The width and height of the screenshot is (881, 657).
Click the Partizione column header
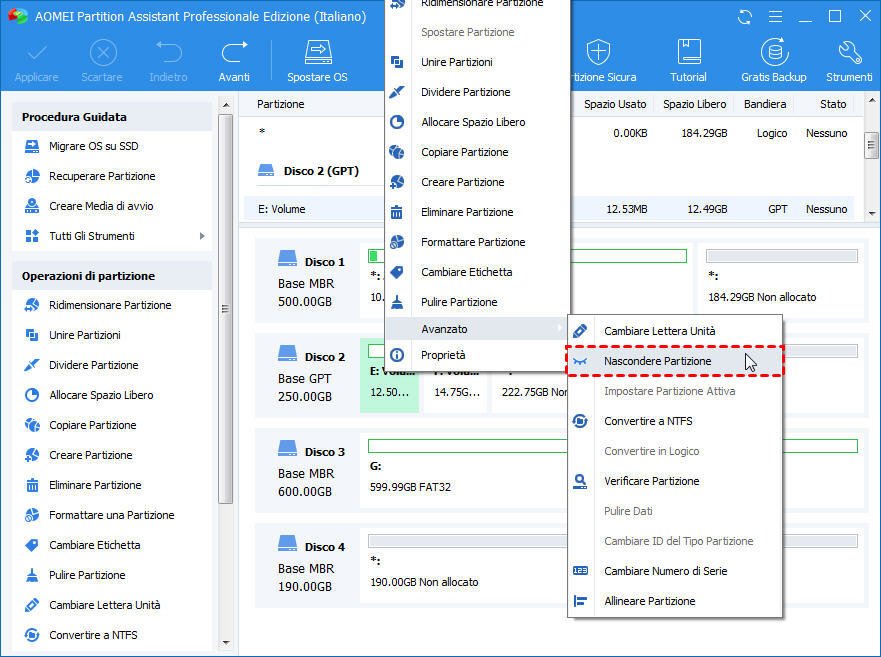[x=281, y=105]
